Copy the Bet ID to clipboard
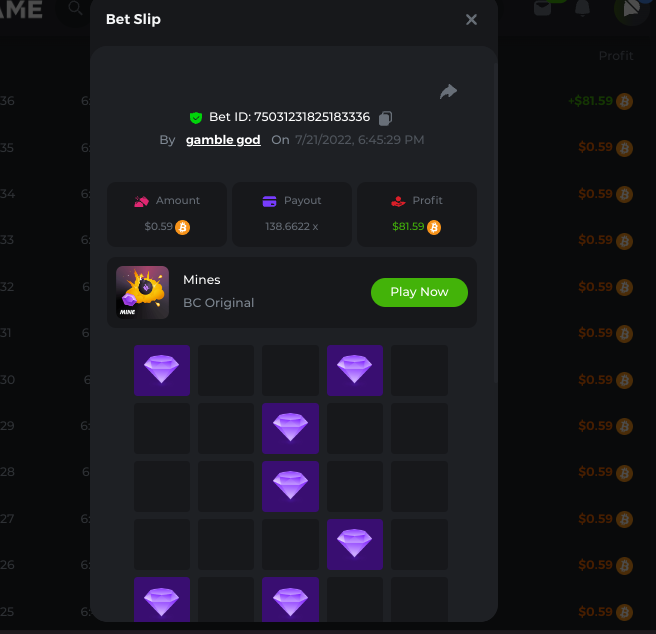The image size is (656, 634). pyautogui.click(x=385, y=118)
